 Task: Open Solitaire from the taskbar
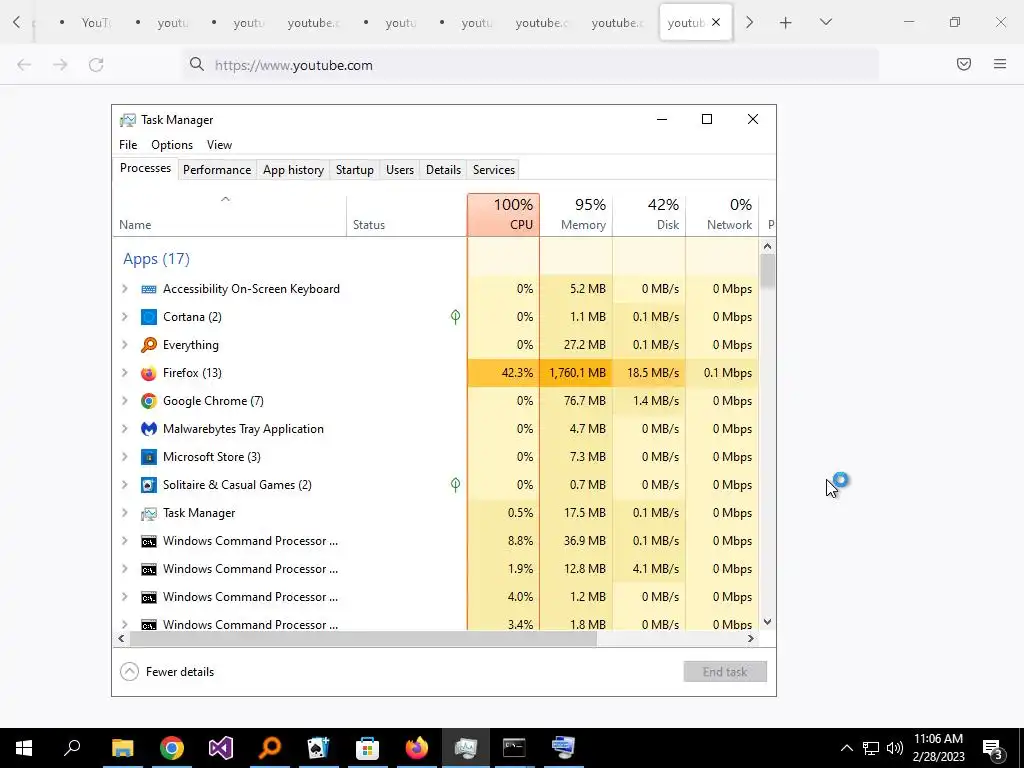coord(319,748)
